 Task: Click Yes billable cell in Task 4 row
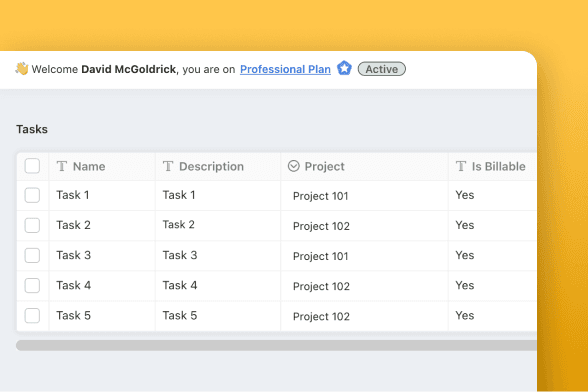coord(493,285)
